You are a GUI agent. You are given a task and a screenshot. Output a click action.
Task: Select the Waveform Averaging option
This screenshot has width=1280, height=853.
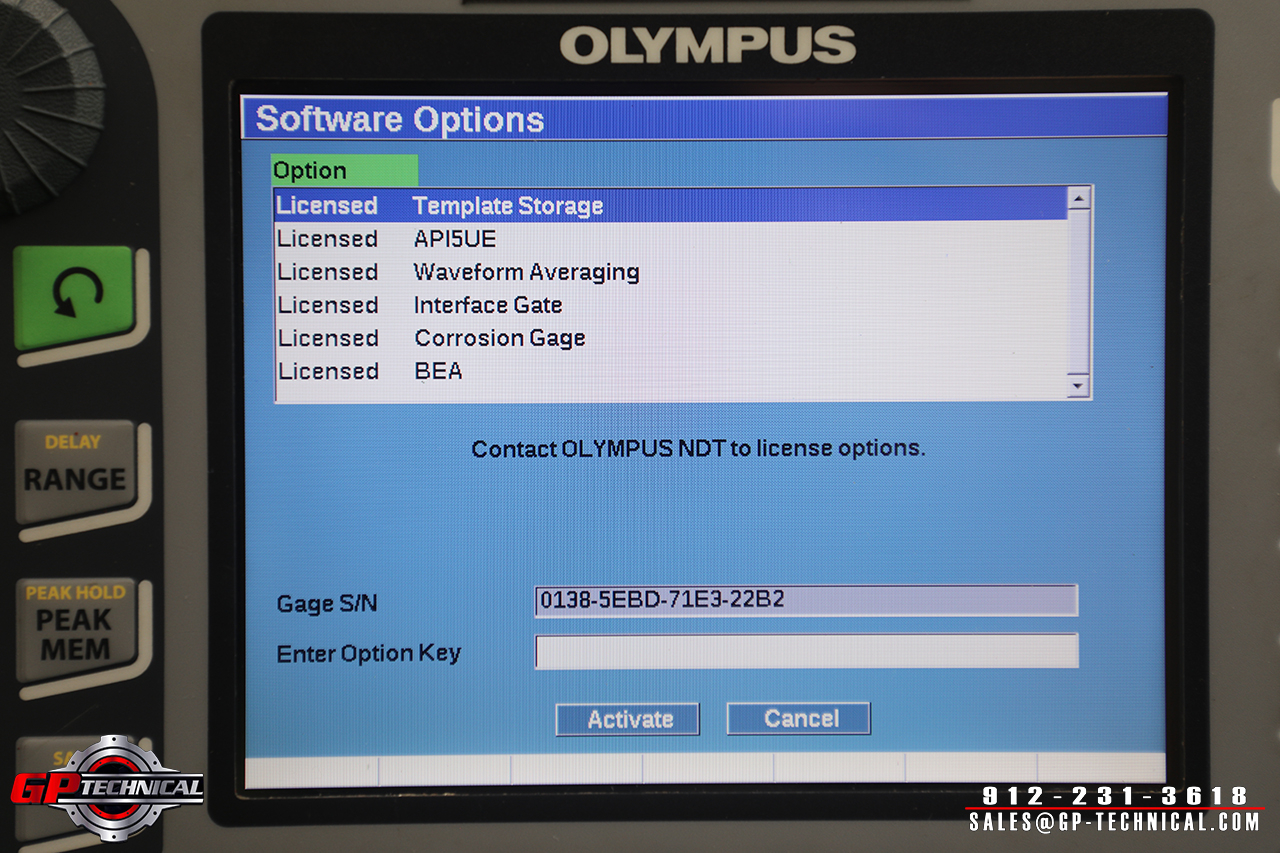[x=670, y=272]
